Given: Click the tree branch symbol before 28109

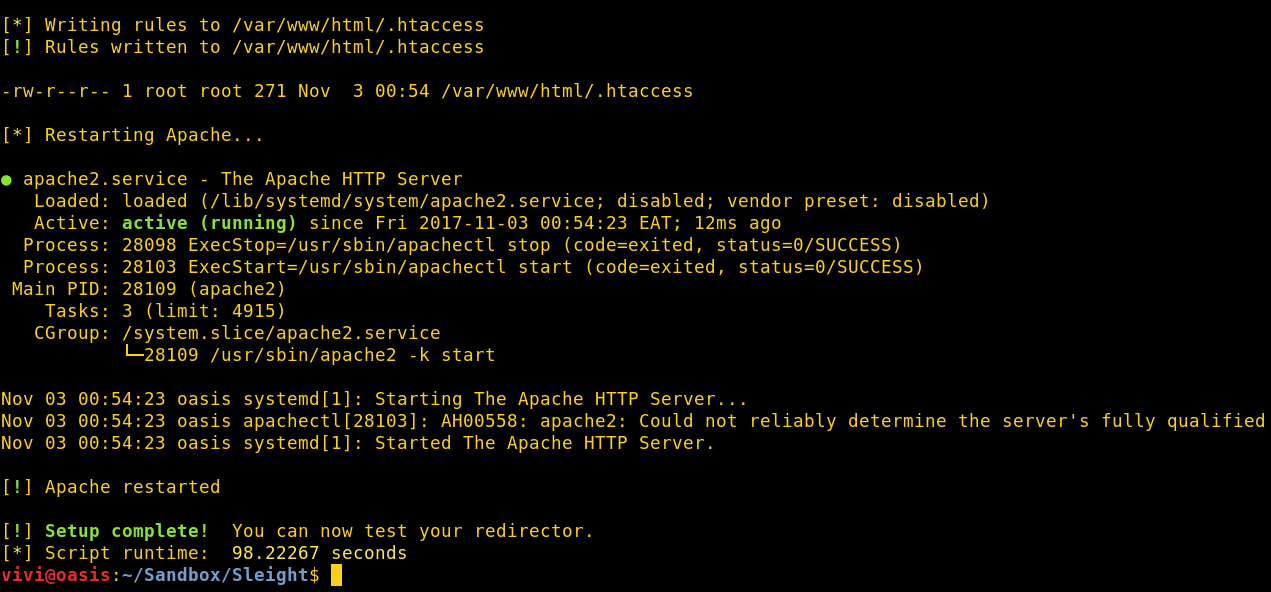Looking at the screenshot, I should (133, 355).
